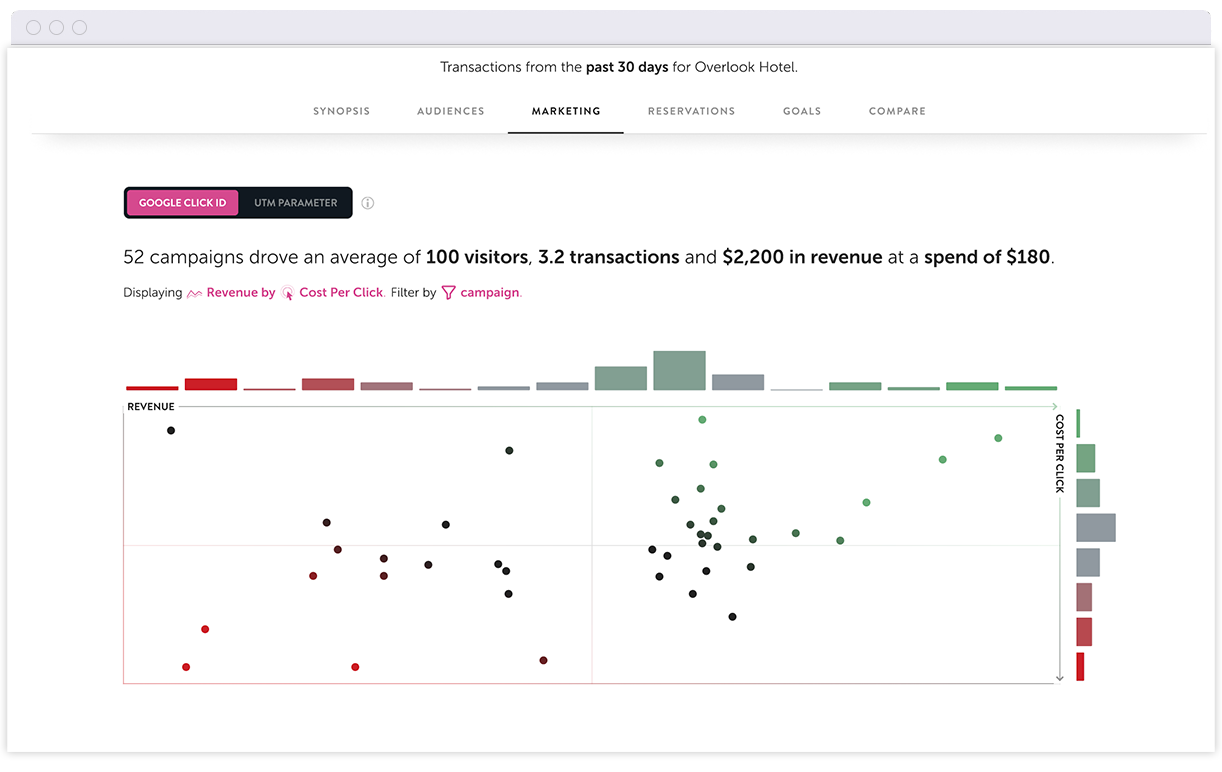This screenshot has width=1222, height=772.
Task: Click the info icon beside UTM Parameter
Action: (368, 203)
